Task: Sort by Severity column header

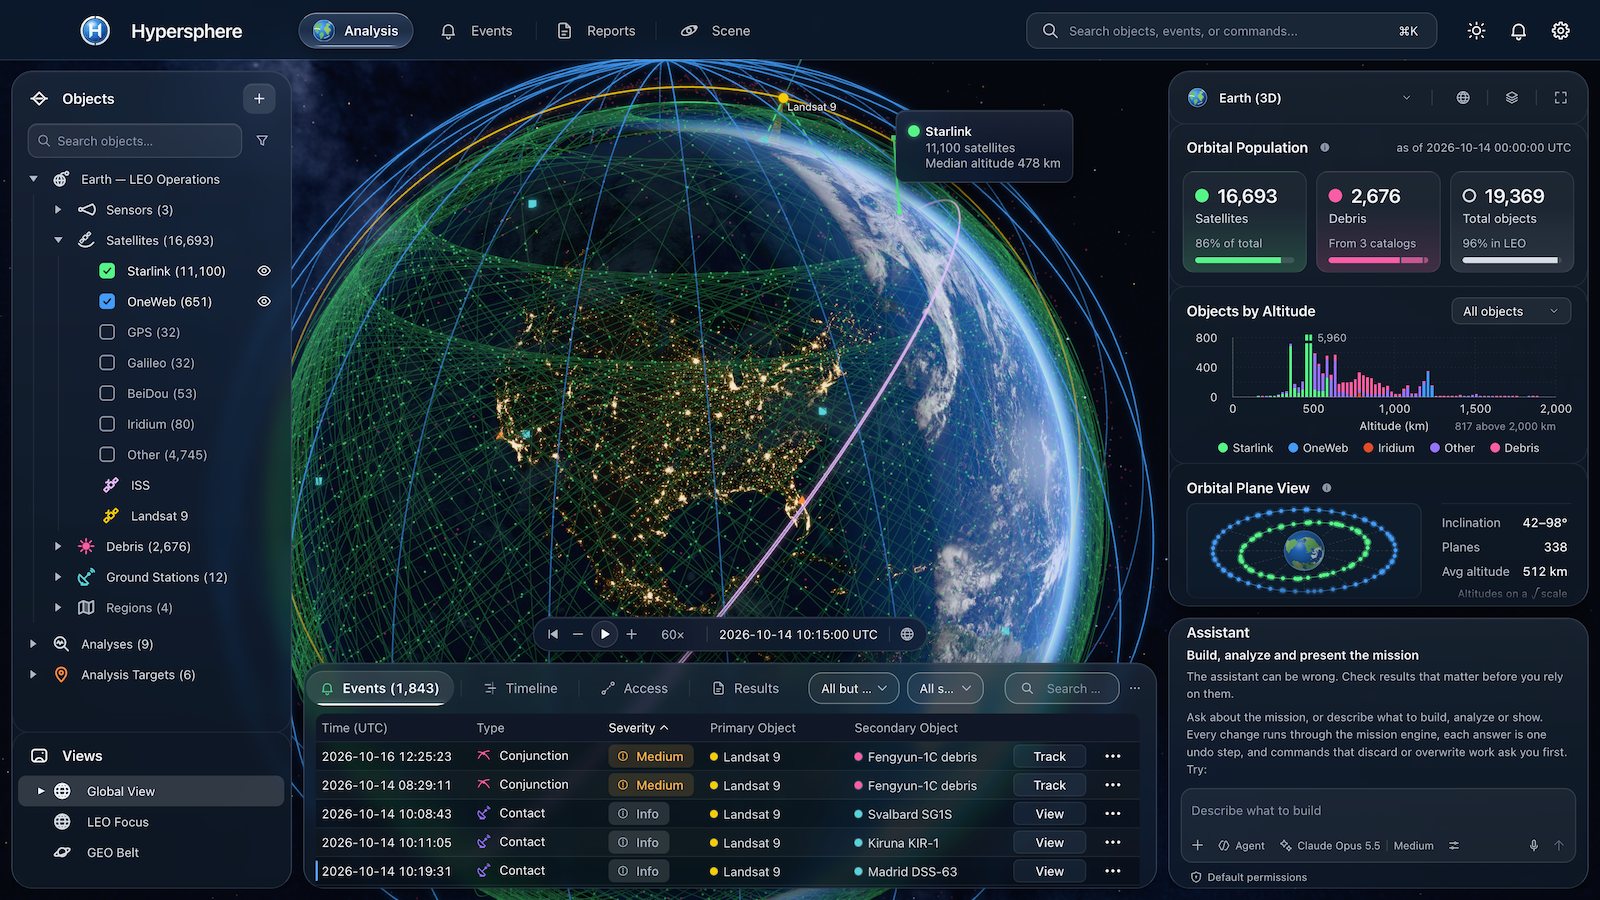Action: [x=638, y=728]
